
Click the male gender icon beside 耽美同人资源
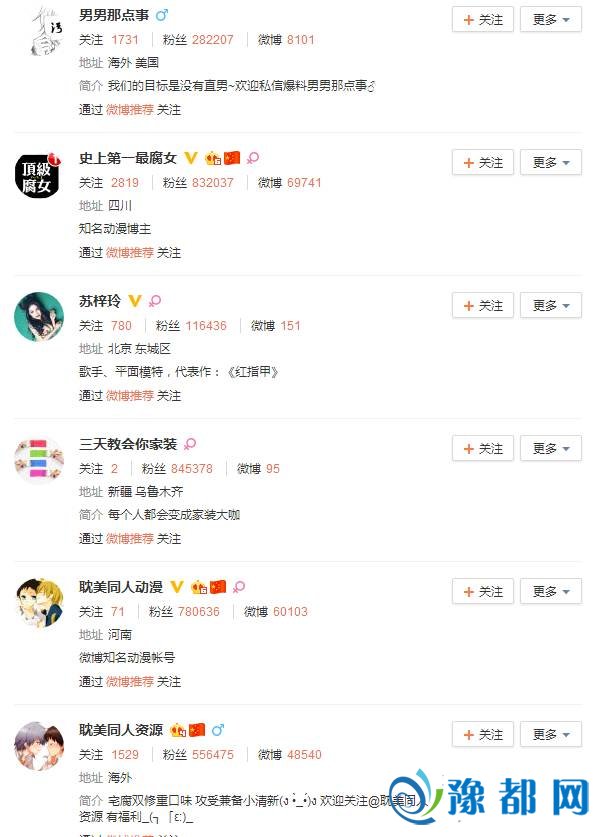[218, 730]
